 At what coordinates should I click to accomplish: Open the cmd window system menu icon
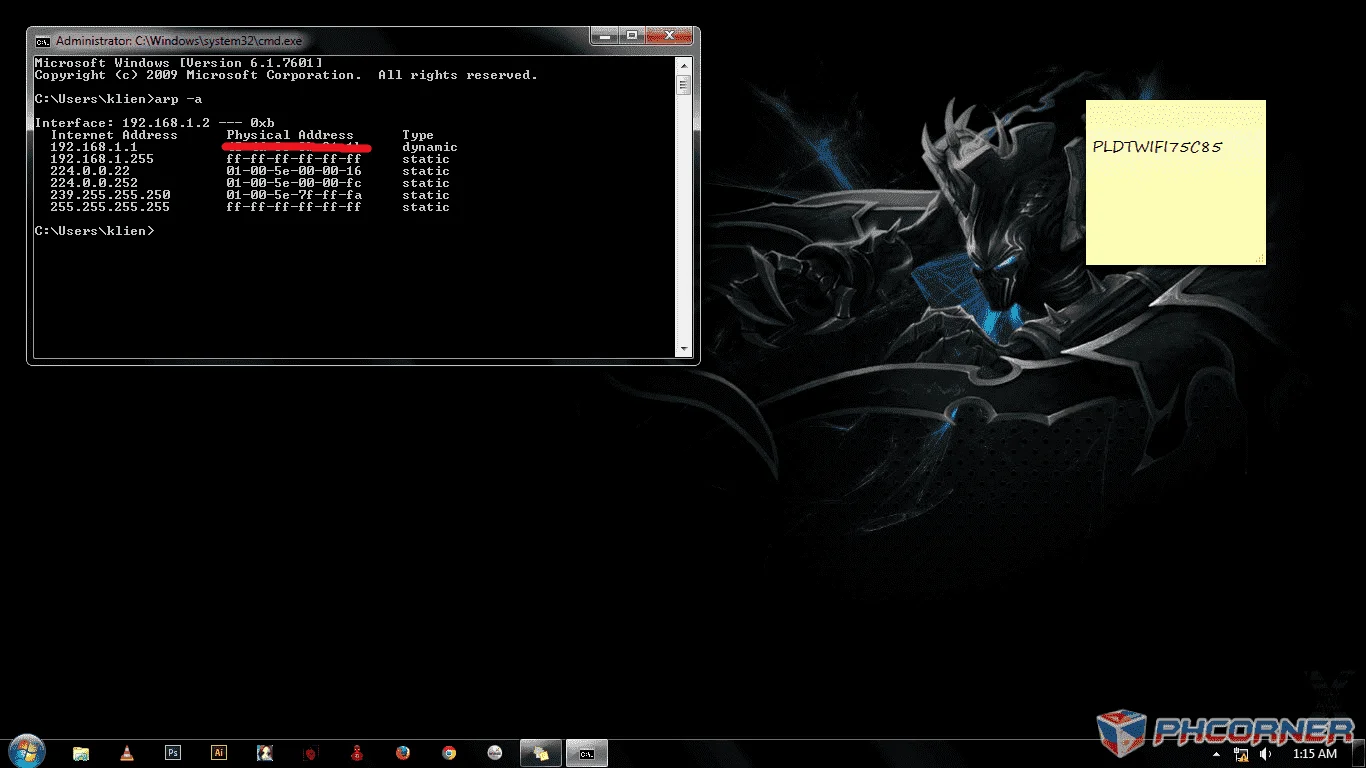point(42,41)
